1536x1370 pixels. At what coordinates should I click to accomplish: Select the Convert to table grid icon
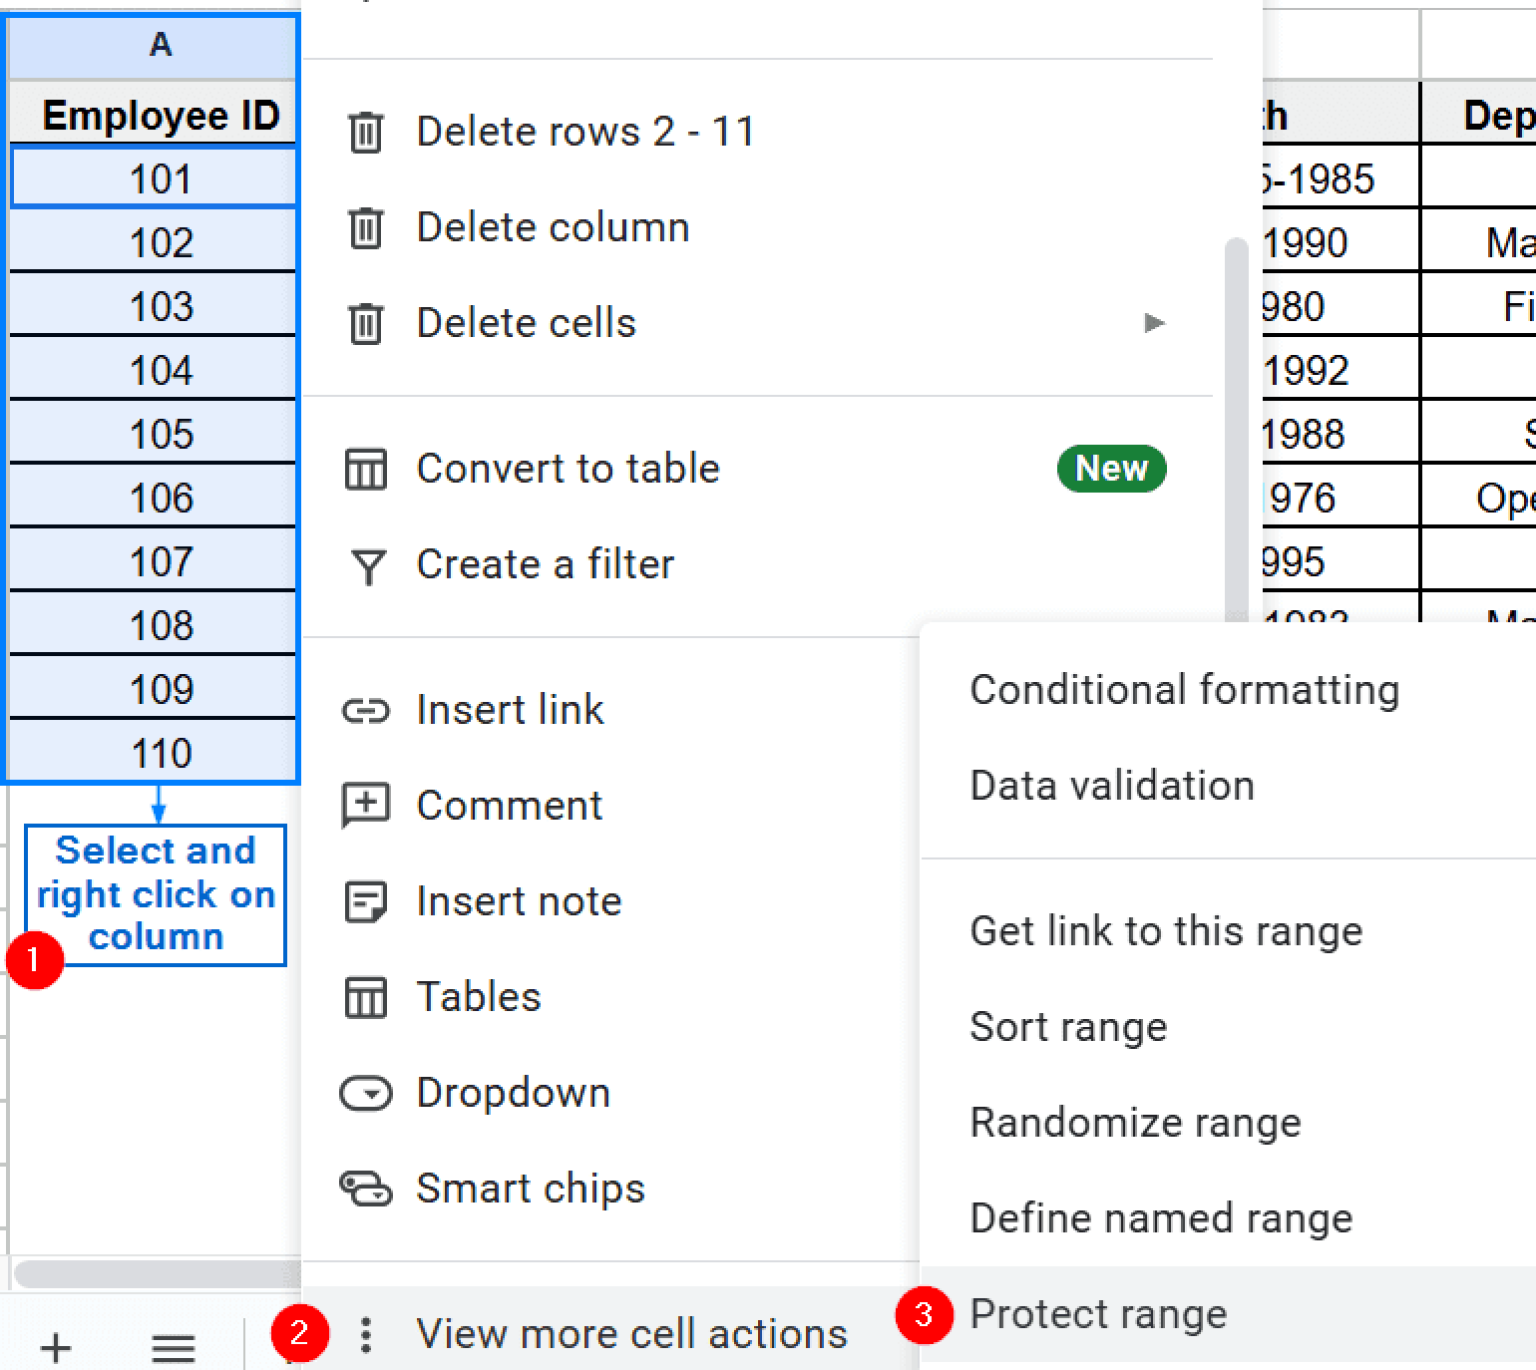[366, 469]
